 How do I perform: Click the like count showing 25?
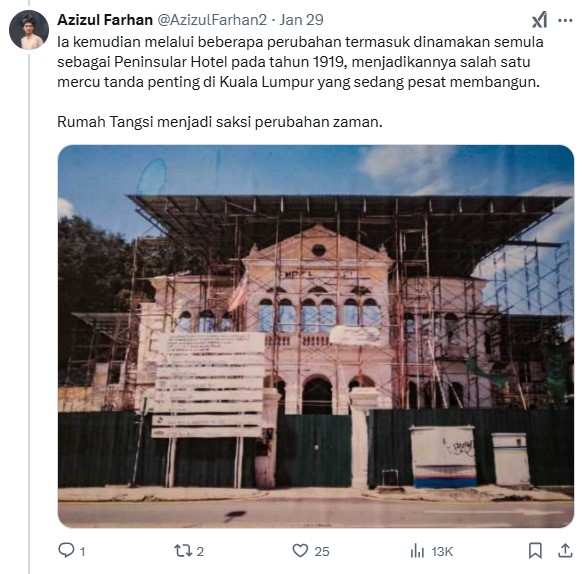(x=322, y=551)
